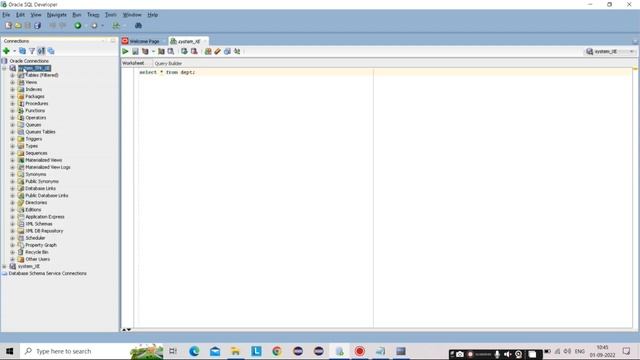The height and width of the screenshot is (360, 640).
Task: Click into the SQL worksheet editor line
Action: pos(384,72)
